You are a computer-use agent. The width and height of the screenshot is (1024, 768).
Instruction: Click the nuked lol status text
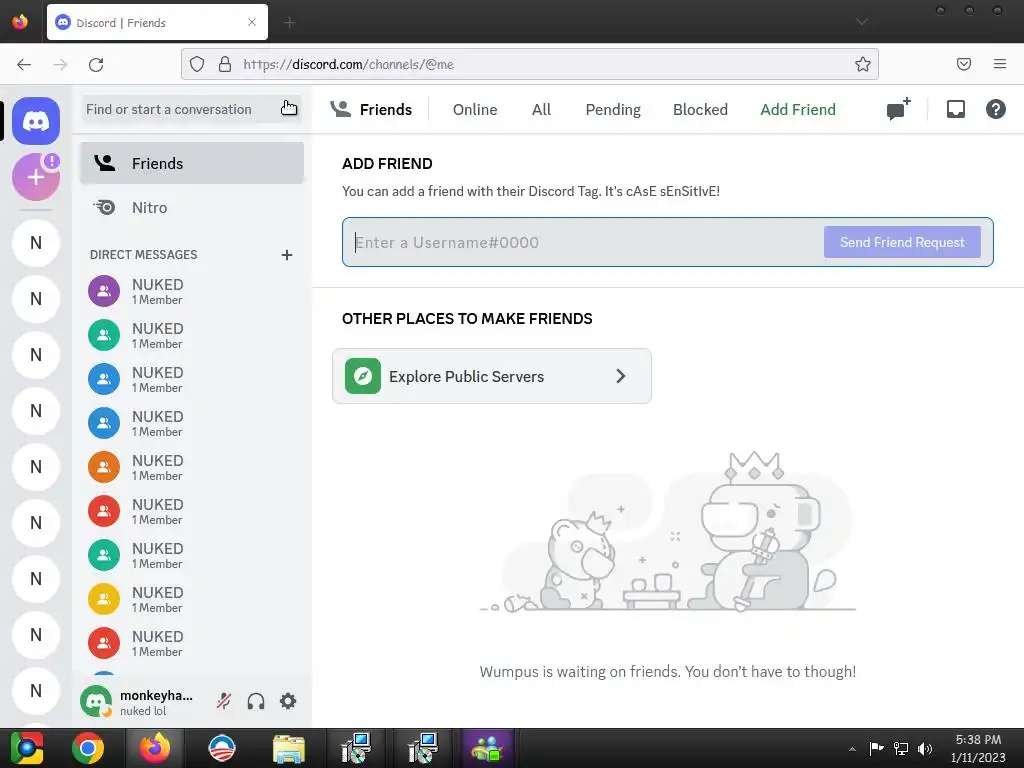pos(143,711)
